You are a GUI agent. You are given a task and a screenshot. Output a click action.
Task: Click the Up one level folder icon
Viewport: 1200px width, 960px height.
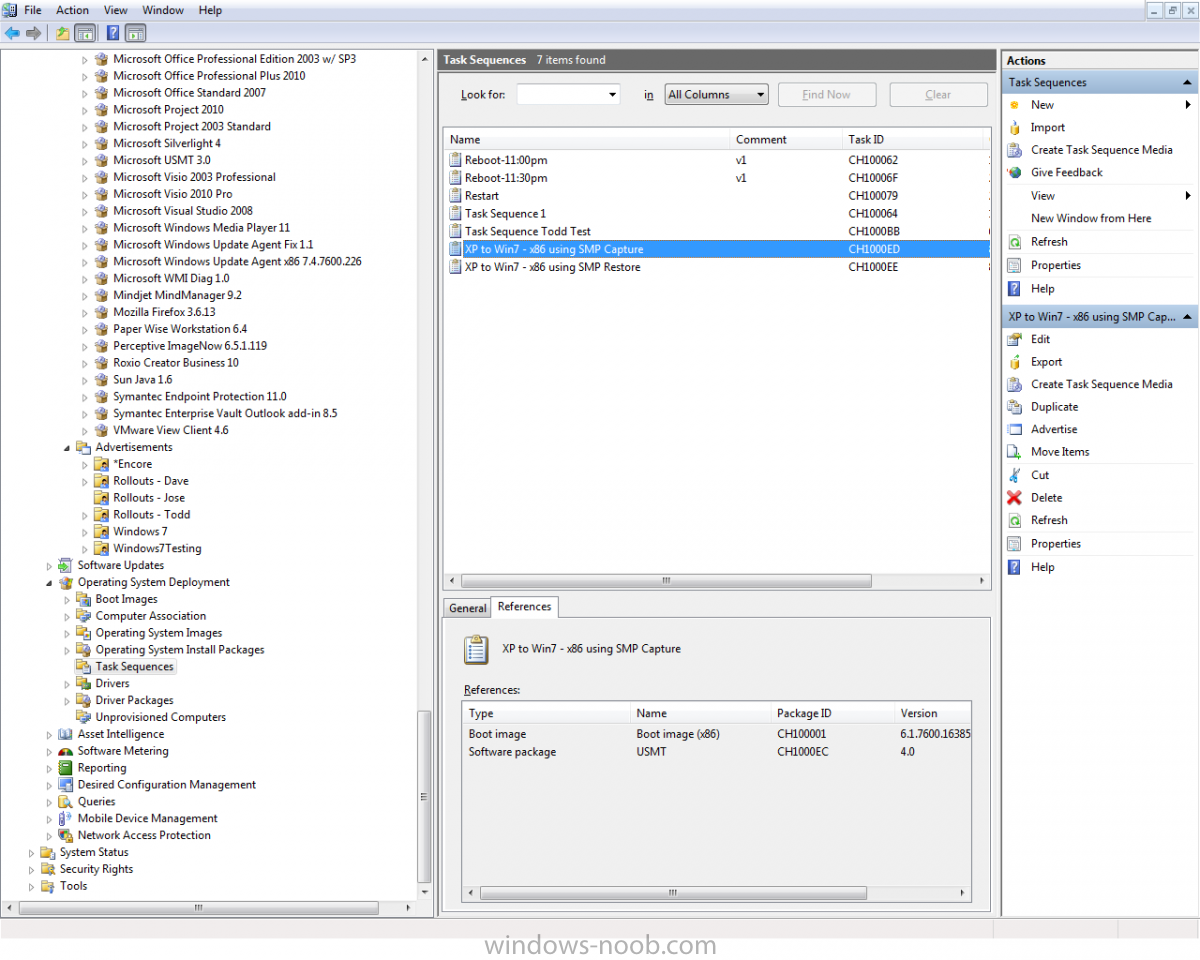(63, 33)
